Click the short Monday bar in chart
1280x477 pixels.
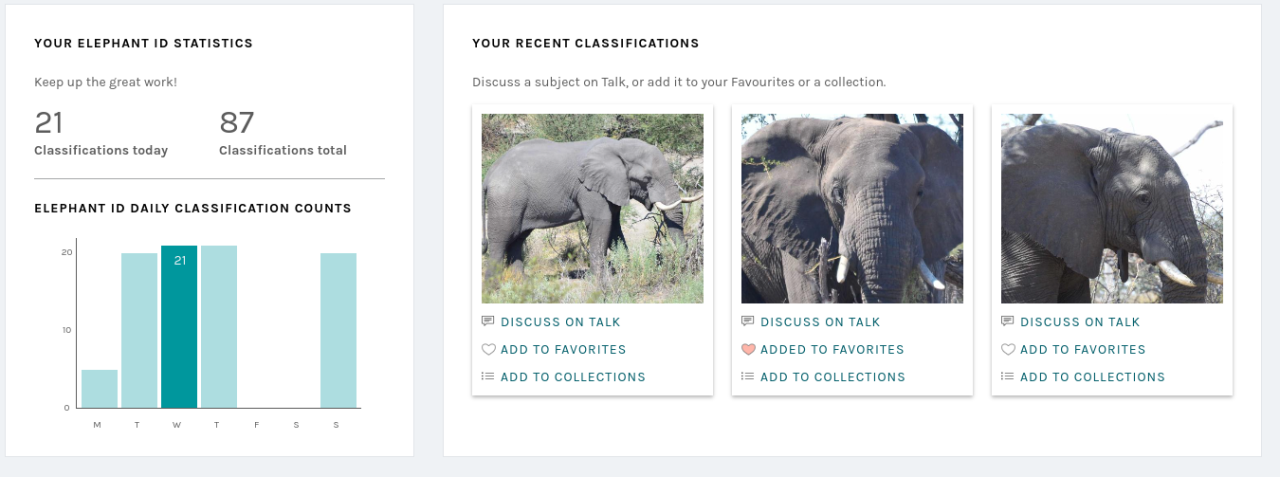[x=99, y=389]
